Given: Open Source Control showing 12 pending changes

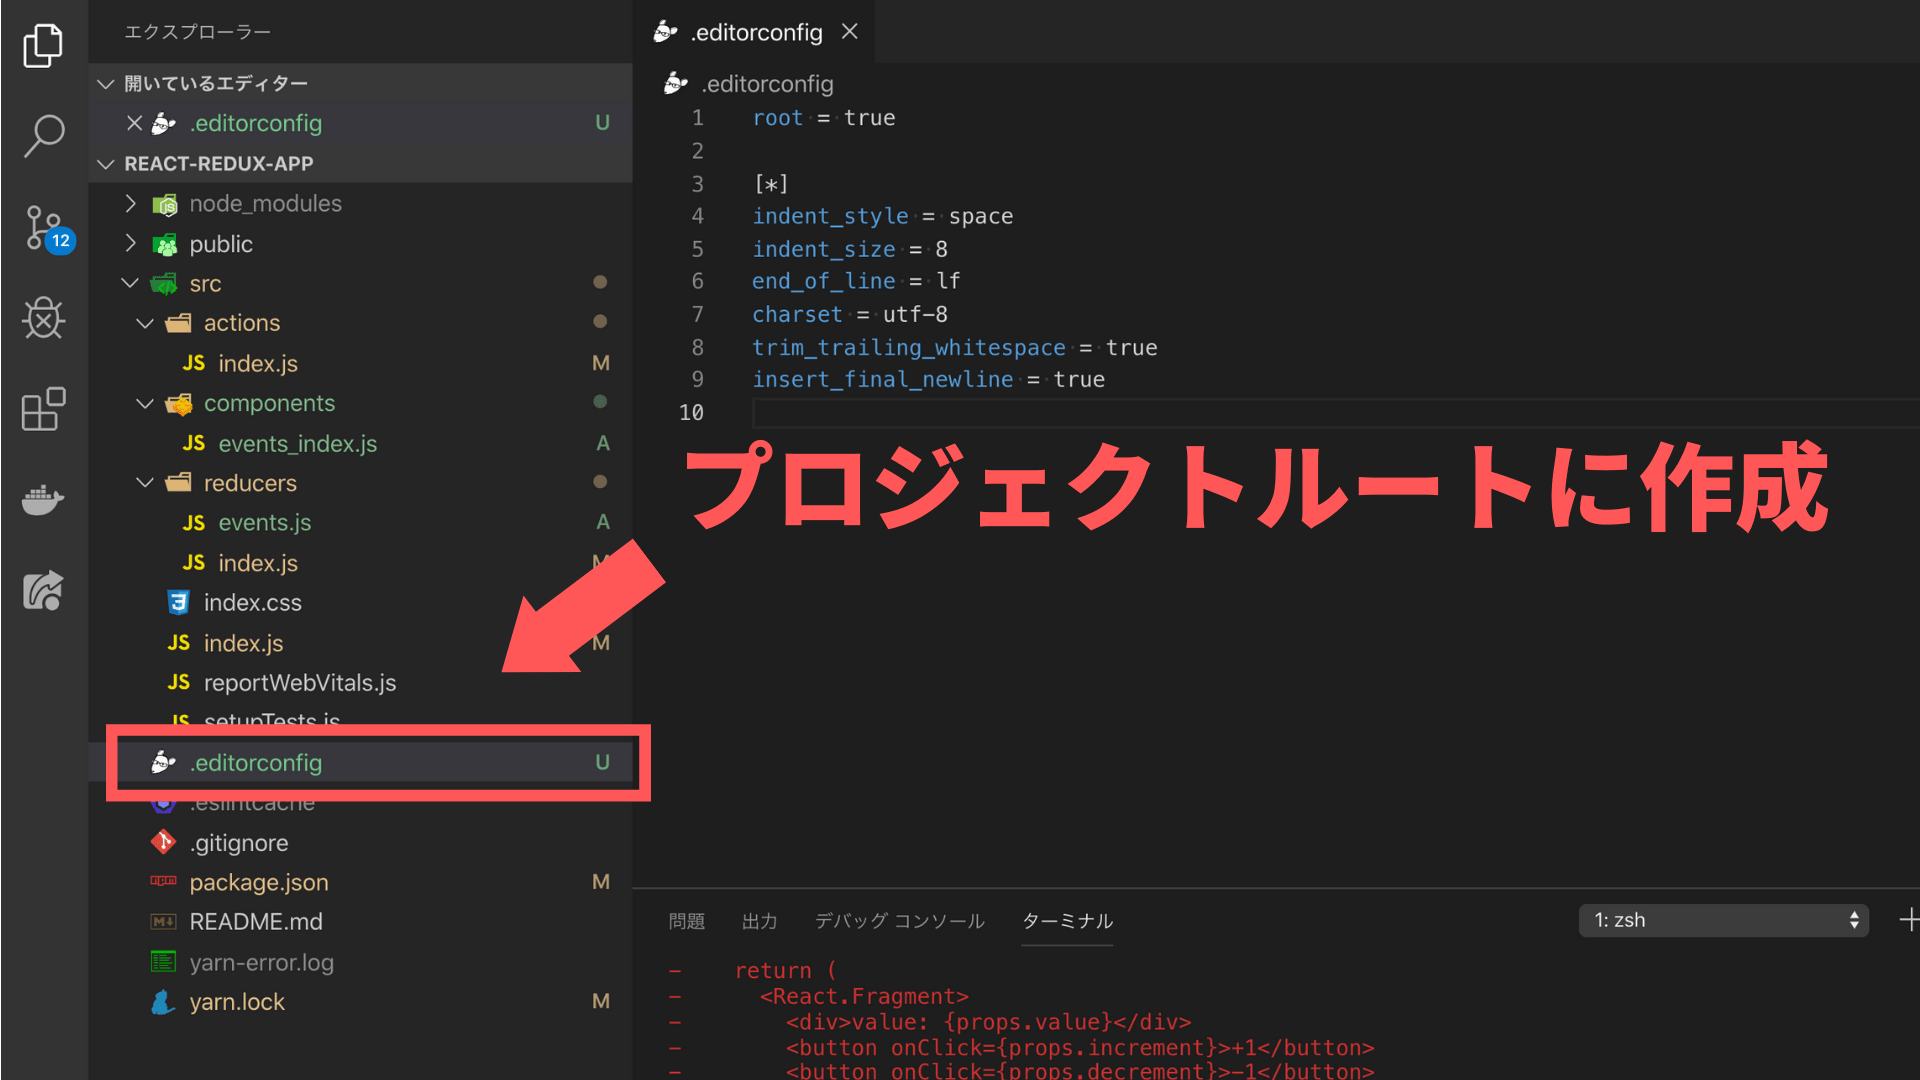Looking at the screenshot, I should (43, 228).
